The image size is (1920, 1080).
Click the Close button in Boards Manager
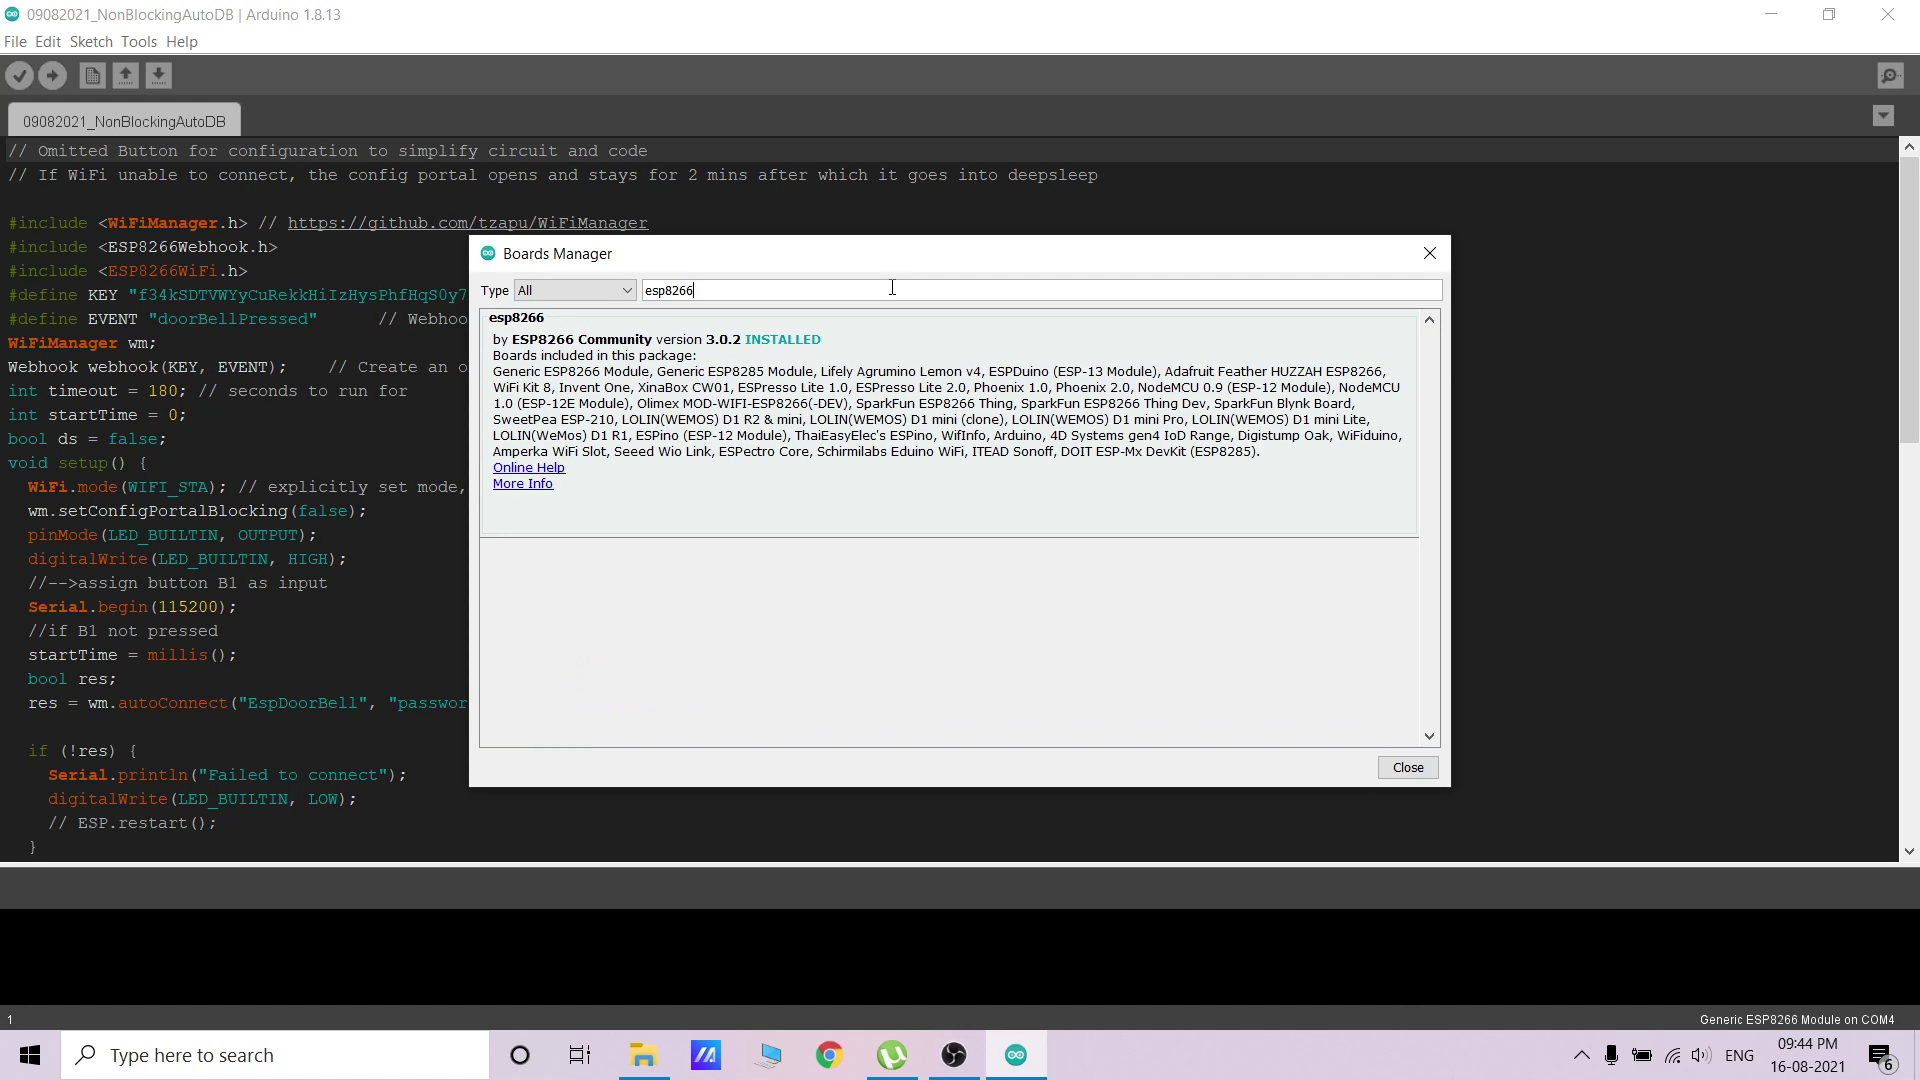1408,768
